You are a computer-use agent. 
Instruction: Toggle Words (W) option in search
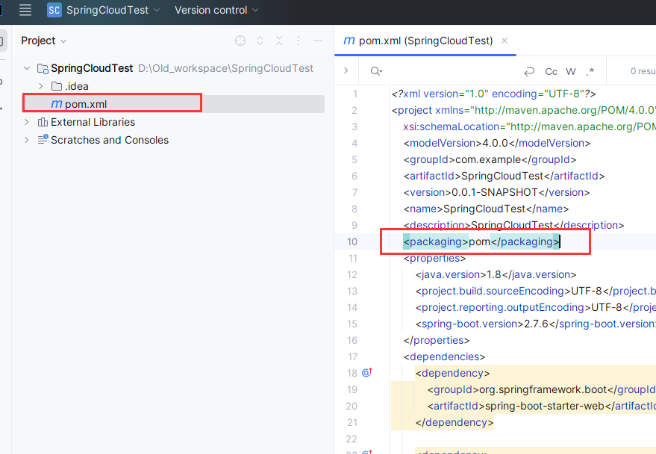(571, 71)
